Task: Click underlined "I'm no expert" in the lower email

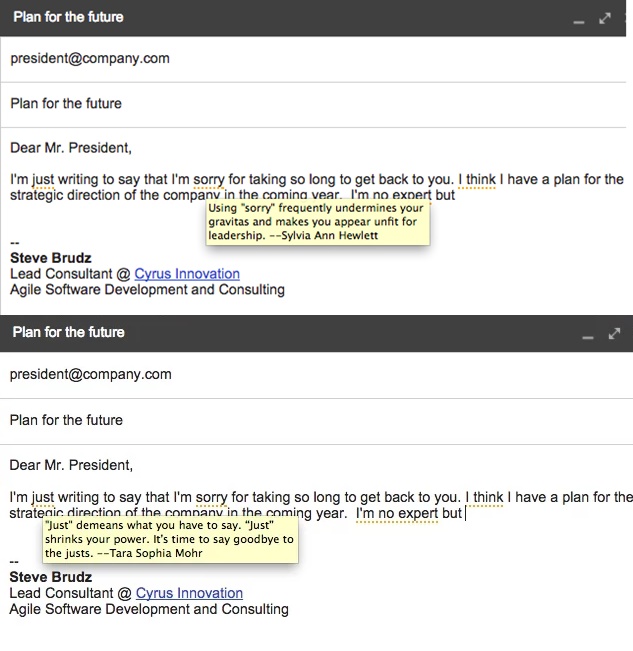Action: (397, 514)
